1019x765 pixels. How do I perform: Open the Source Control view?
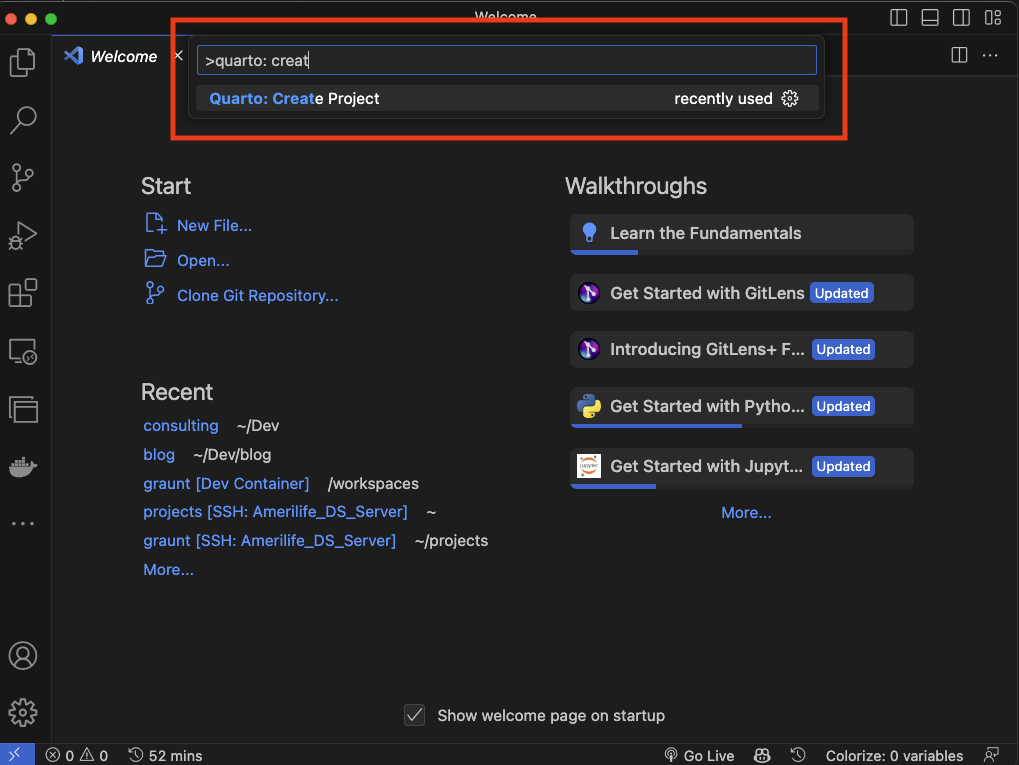click(x=22, y=178)
